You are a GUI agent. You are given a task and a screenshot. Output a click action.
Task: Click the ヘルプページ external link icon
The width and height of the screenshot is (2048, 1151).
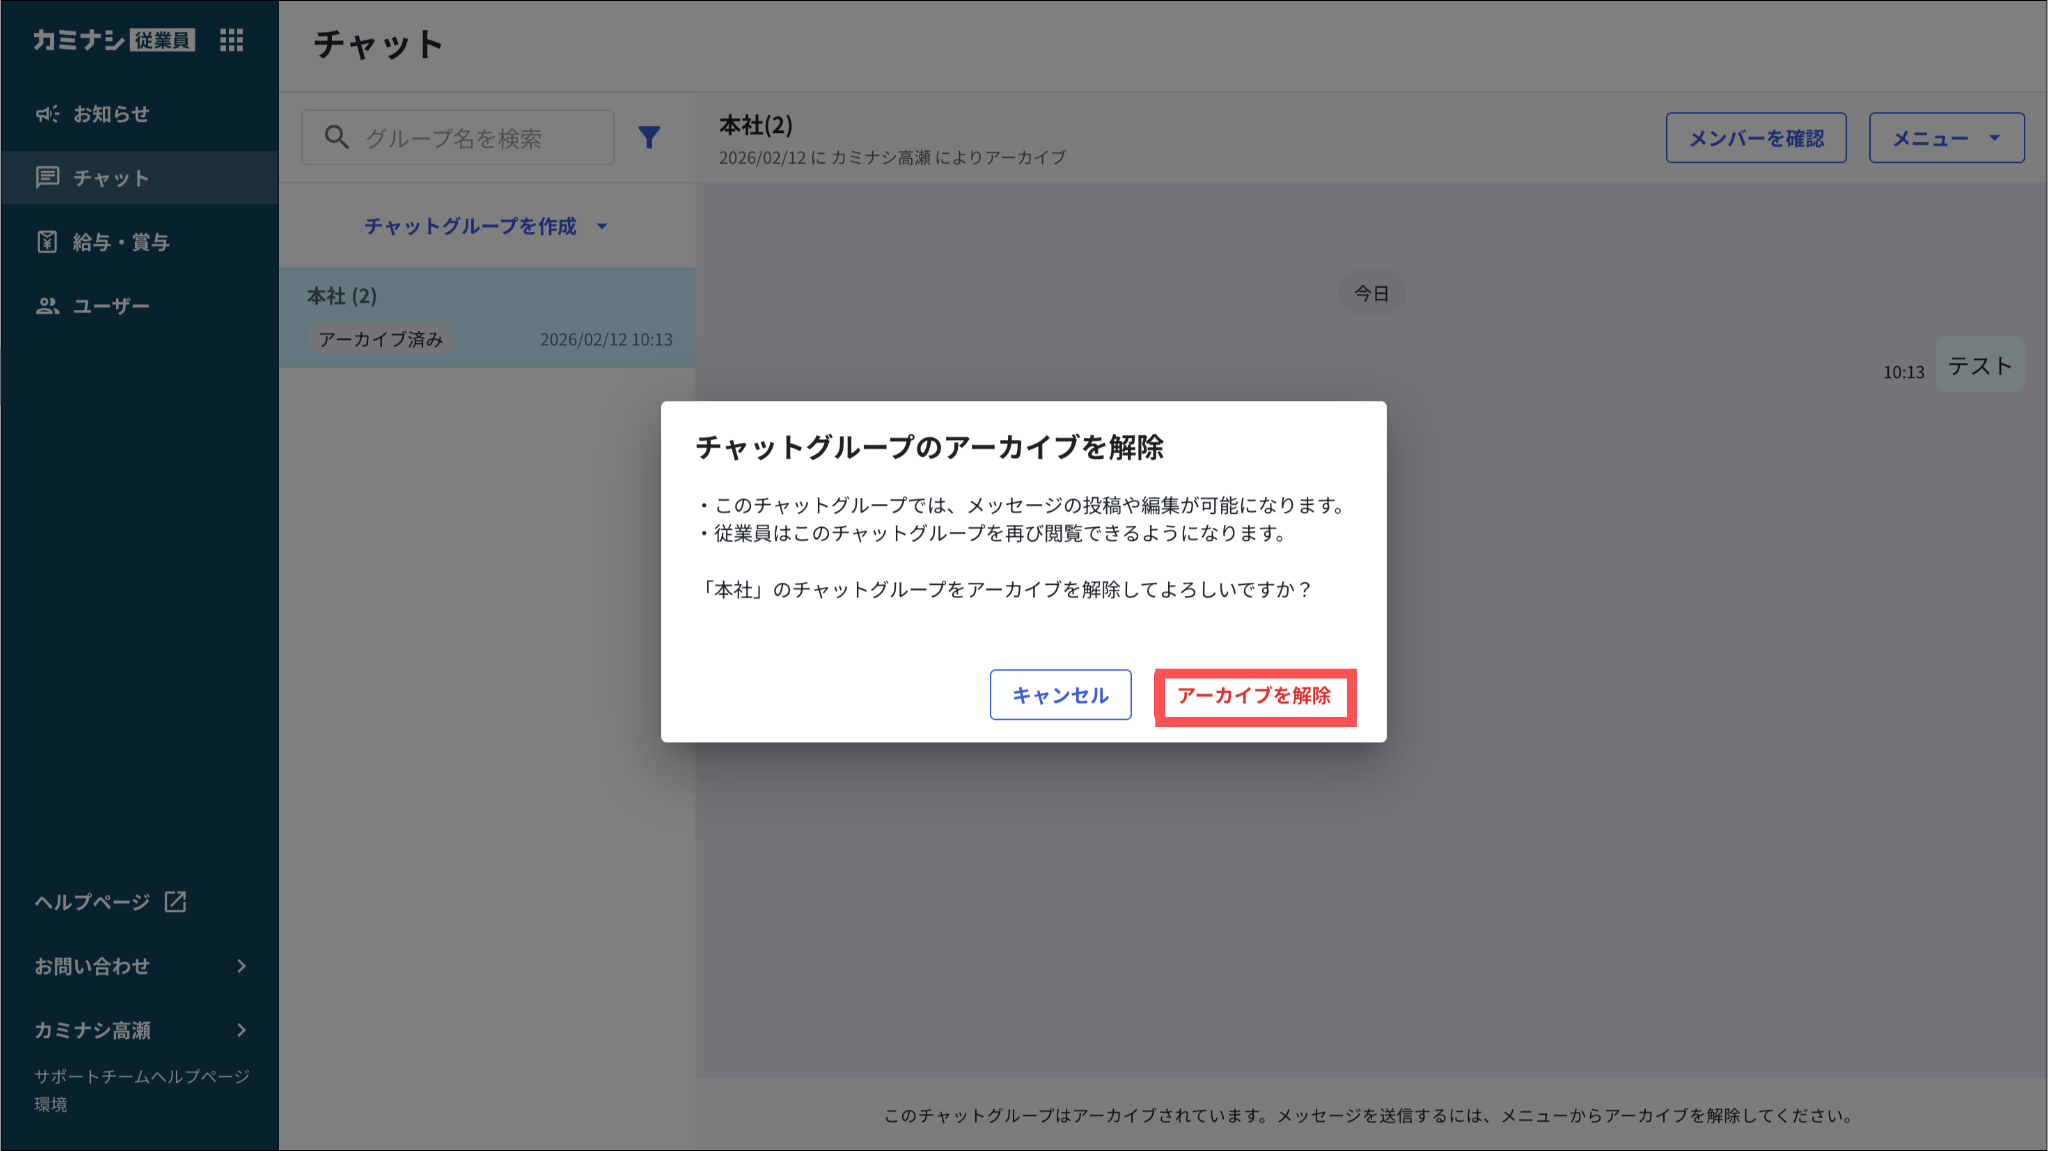pyautogui.click(x=175, y=902)
